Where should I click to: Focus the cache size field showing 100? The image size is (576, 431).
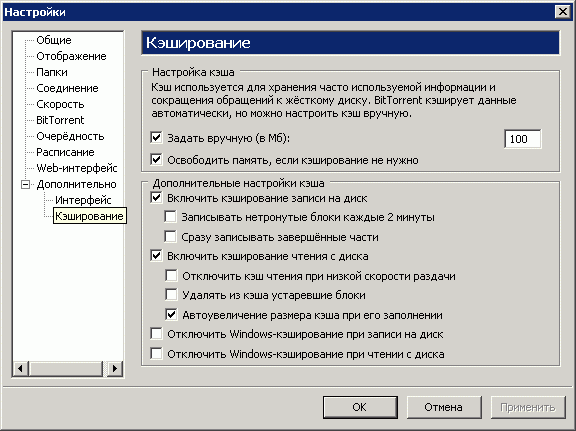[522, 139]
